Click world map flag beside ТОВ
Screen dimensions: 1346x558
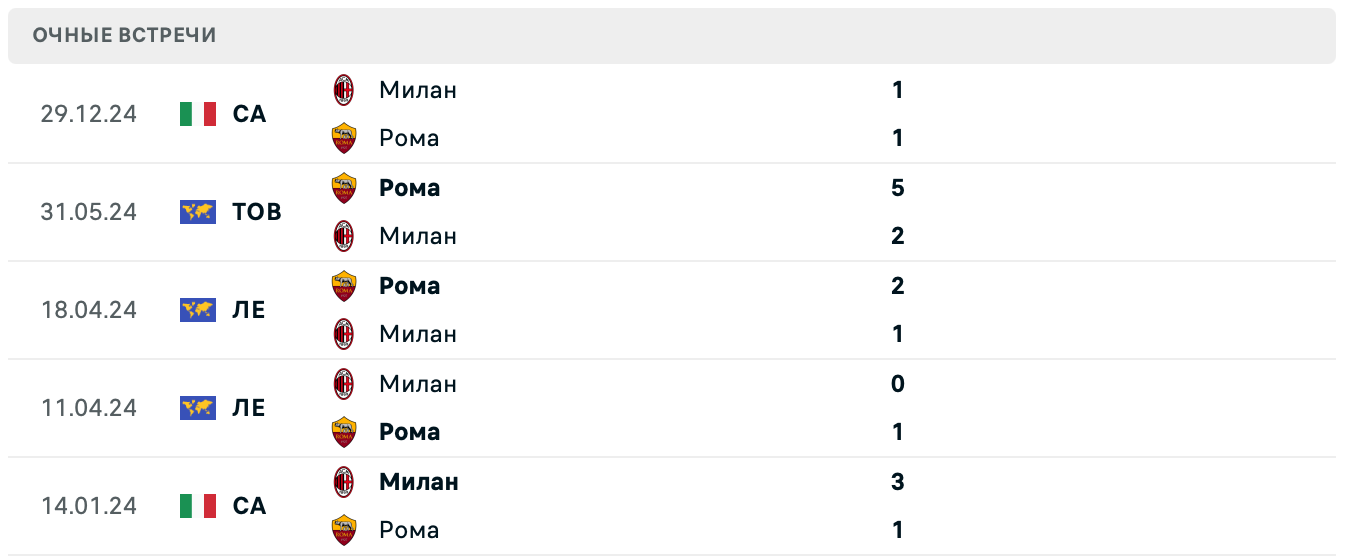[x=198, y=212]
